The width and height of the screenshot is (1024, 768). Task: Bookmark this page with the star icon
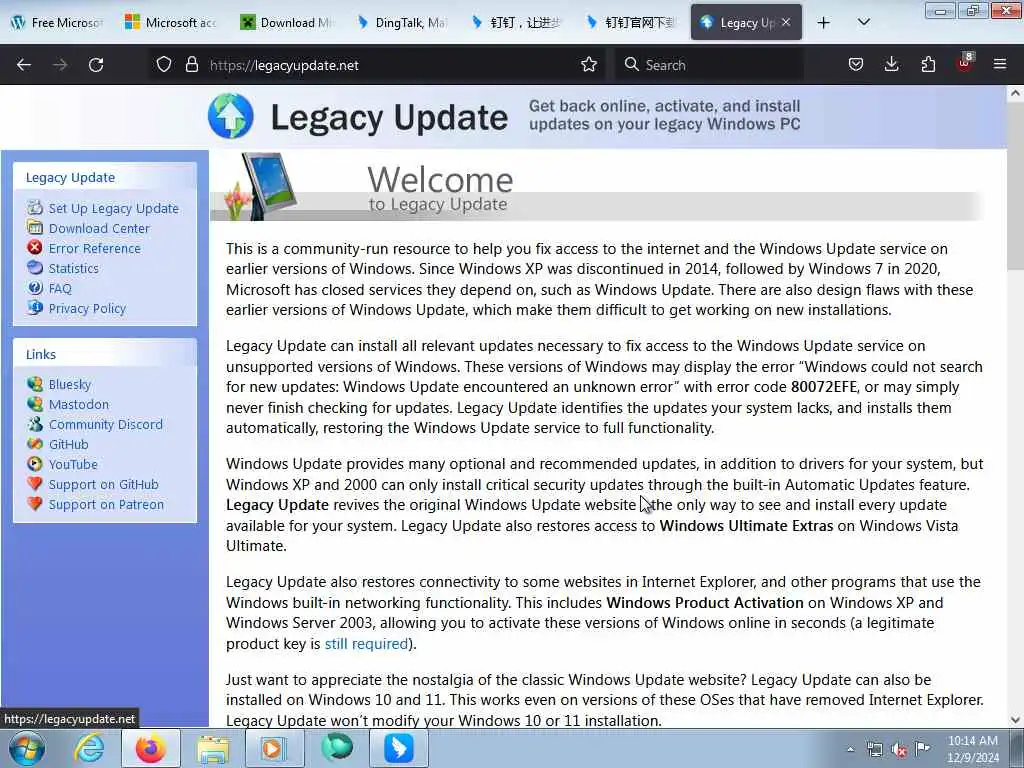pos(589,65)
